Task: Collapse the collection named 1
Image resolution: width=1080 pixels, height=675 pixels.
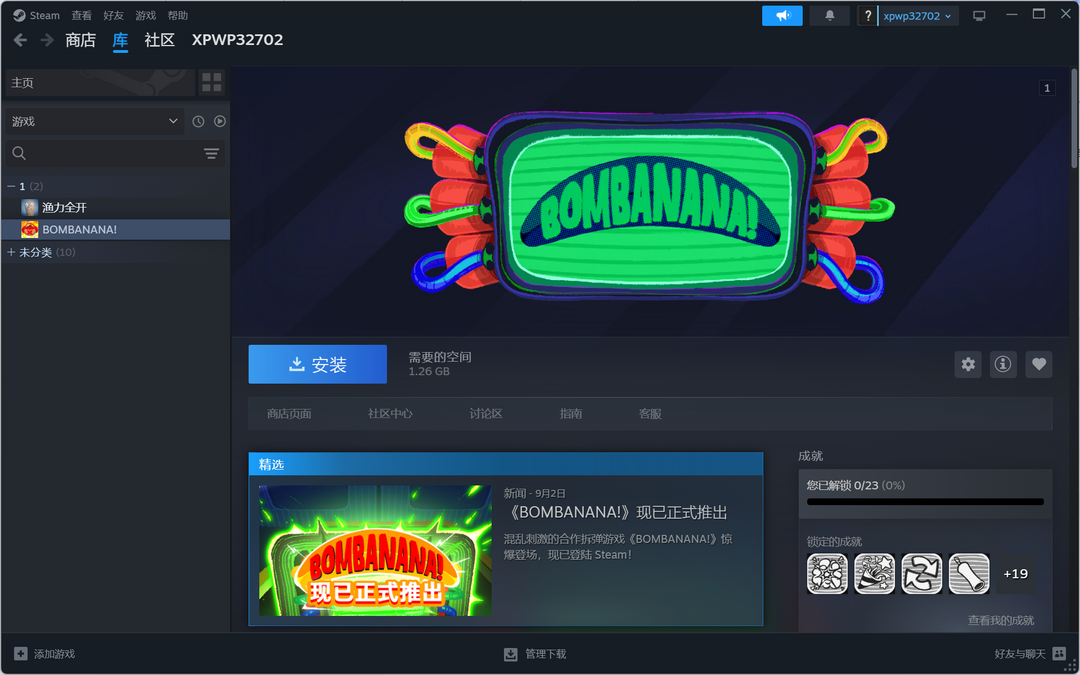Action: pyautogui.click(x=11, y=187)
